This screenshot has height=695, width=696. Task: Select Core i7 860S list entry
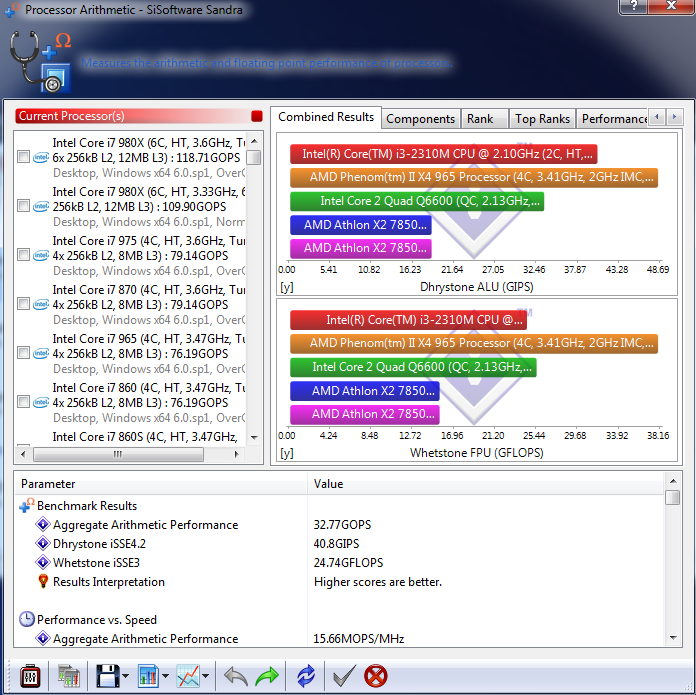tap(145, 437)
